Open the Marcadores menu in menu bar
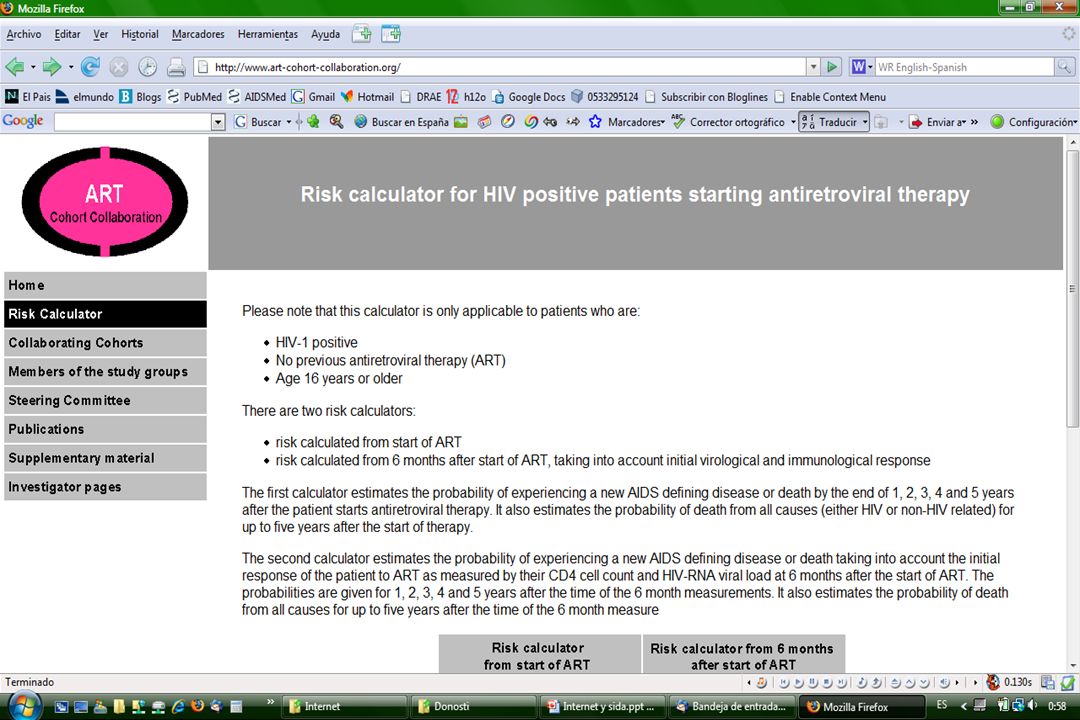The image size is (1080, 720). coord(198,34)
